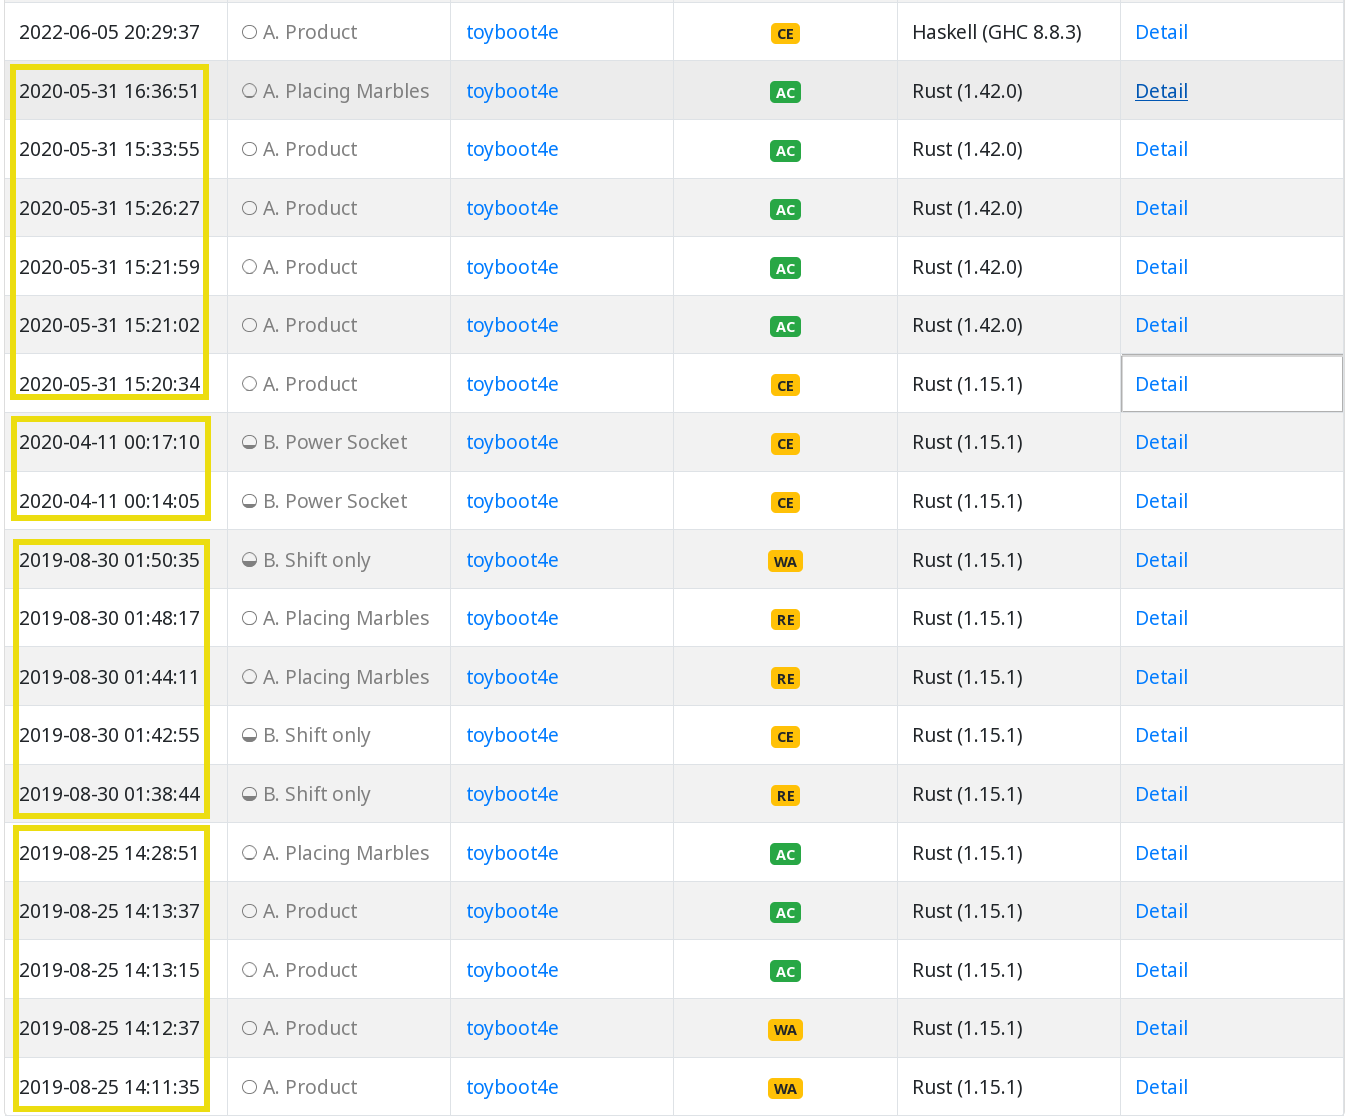Click the timestamp 2020-04-11 00:14:05
Screen dimensions: 1348x1116
pyautogui.click(x=110, y=501)
